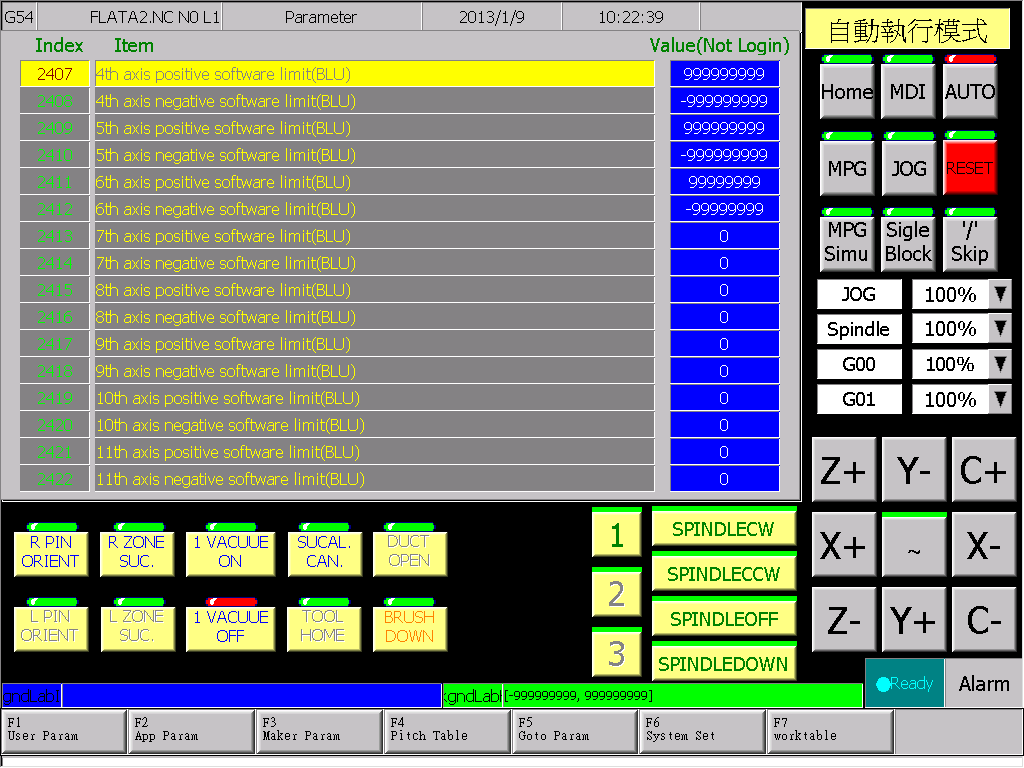Click the rapid tilde jog button

913,545
